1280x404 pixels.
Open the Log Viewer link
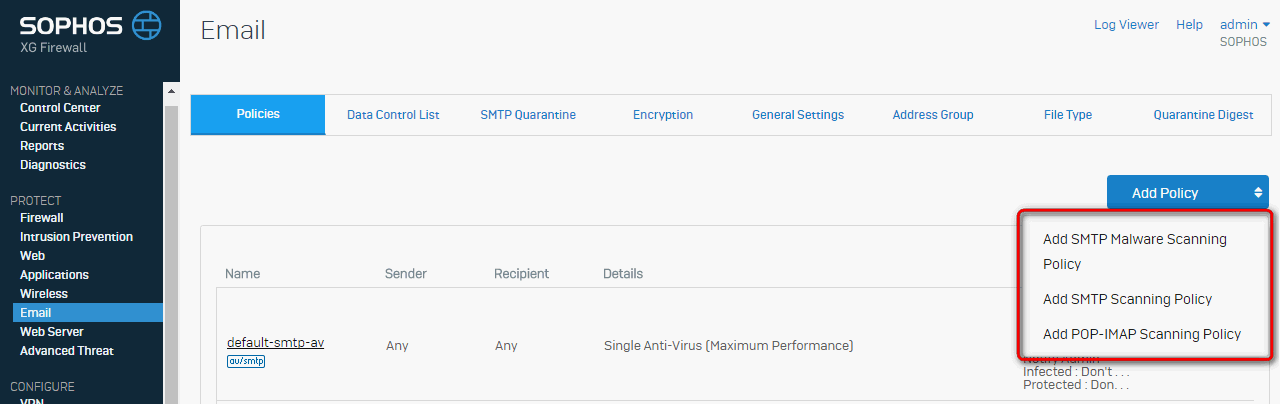coord(1126,25)
